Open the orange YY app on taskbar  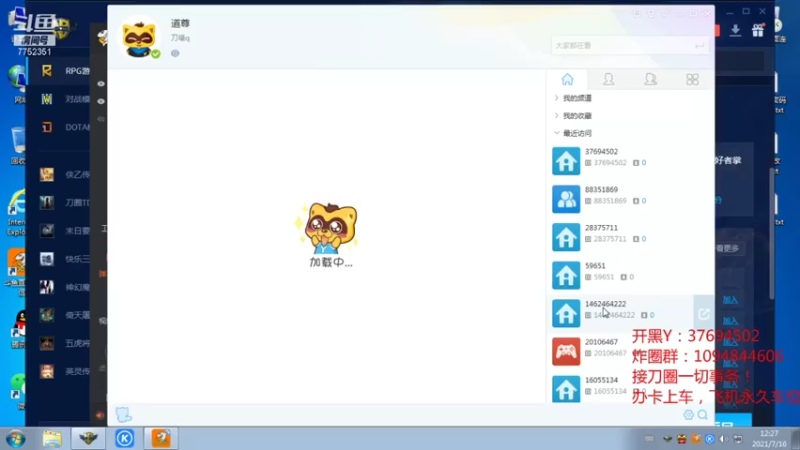(161, 439)
